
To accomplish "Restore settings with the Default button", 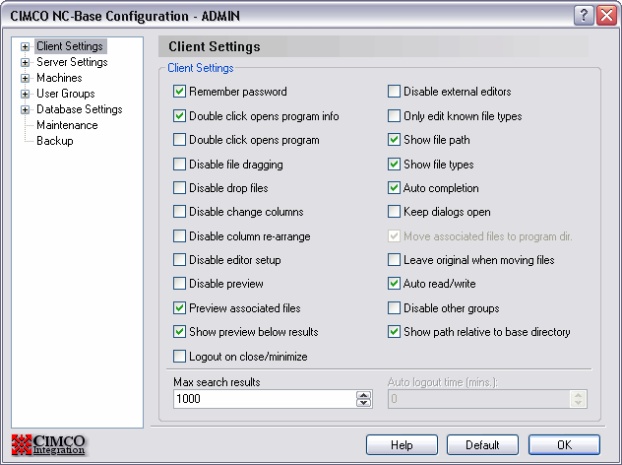I will pyautogui.click(x=482, y=445).
